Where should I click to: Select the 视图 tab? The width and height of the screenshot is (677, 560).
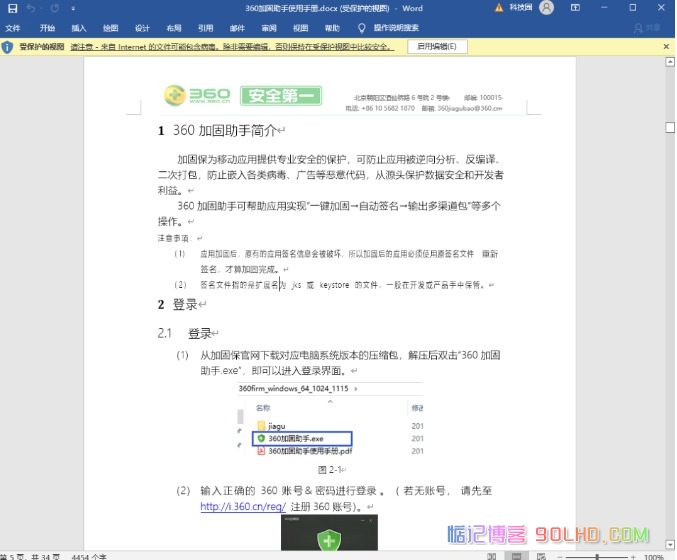[x=301, y=28]
